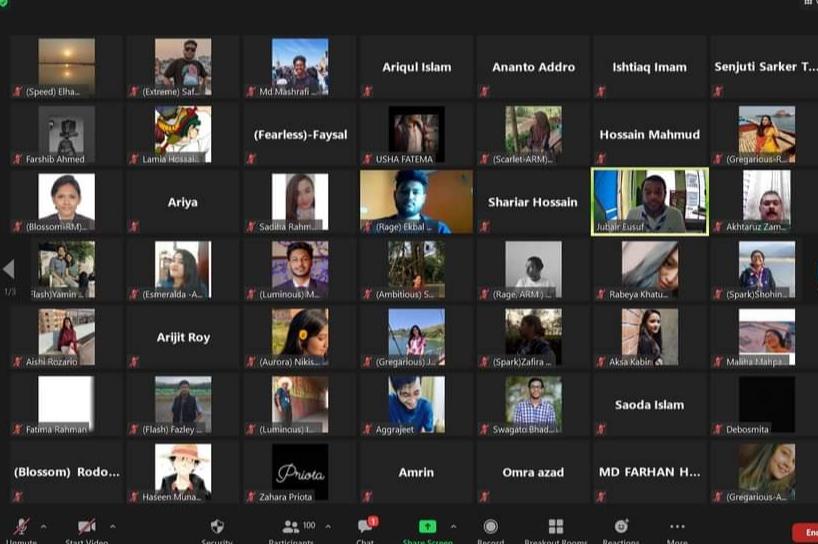Expand the arrow next to Participants
Screen dimensions: 818x544
(328, 526)
